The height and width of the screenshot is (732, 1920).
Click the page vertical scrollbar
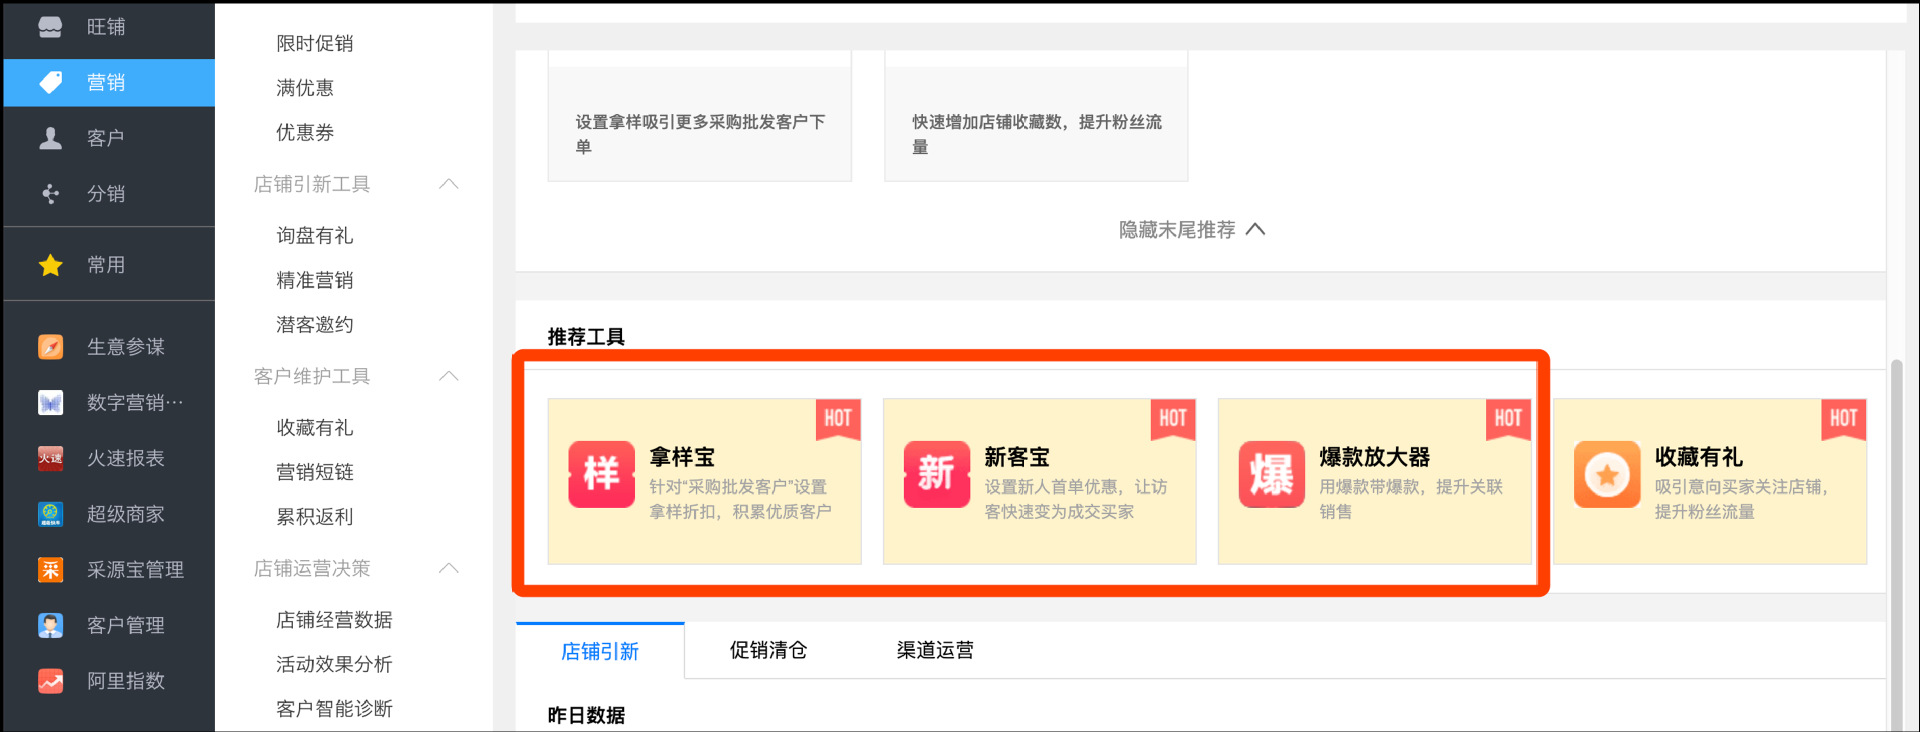point(1897,545)
